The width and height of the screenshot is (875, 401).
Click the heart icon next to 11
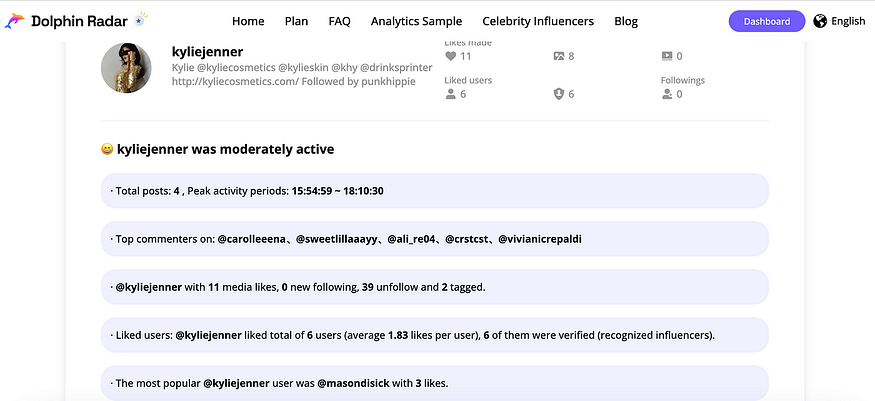coord(450,56)
